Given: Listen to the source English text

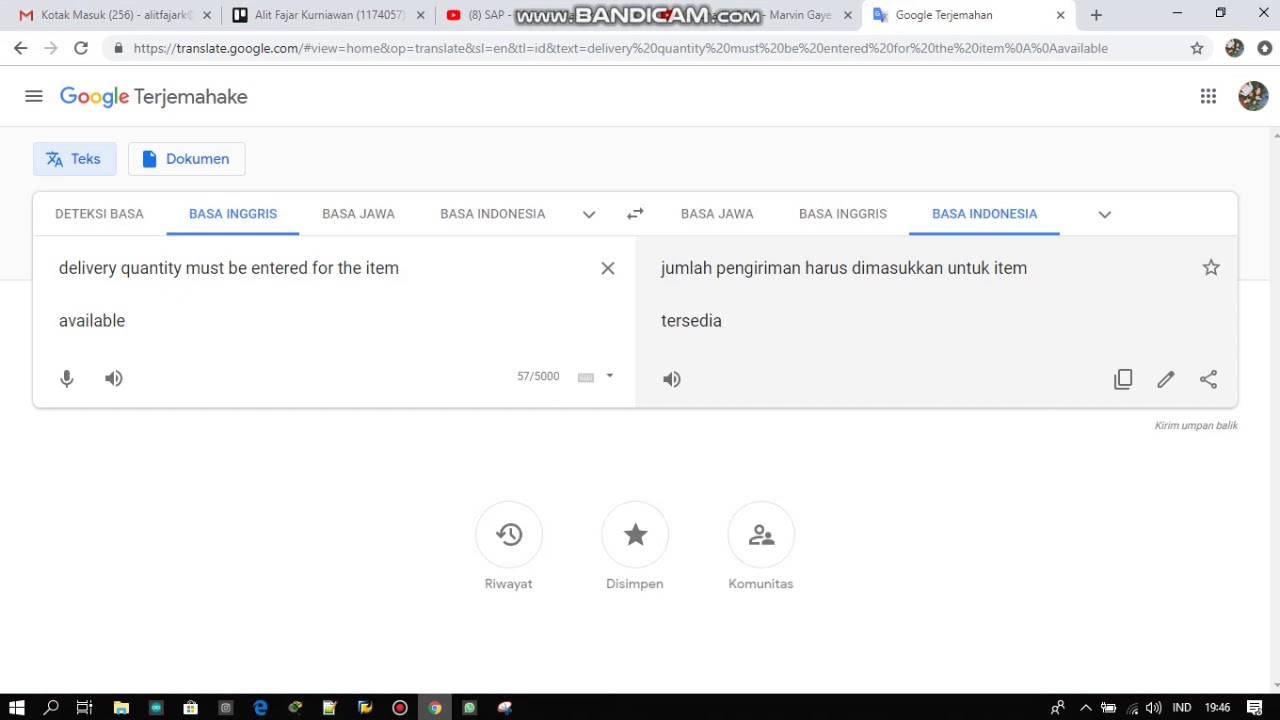Looking at the screenshot, I should click(114, 378).
